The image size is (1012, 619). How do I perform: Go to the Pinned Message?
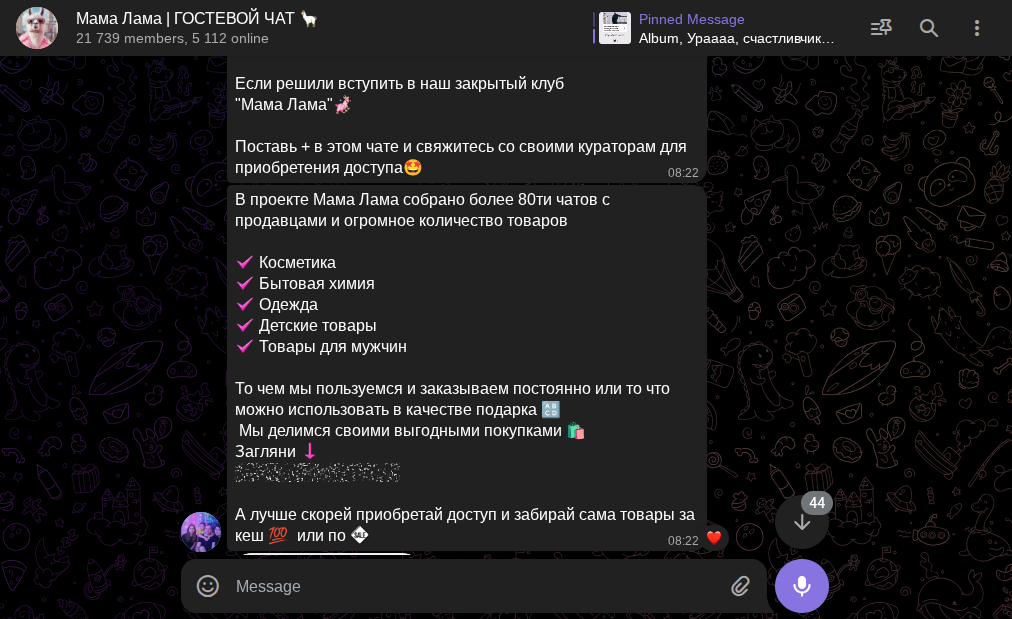coord(716,28)
